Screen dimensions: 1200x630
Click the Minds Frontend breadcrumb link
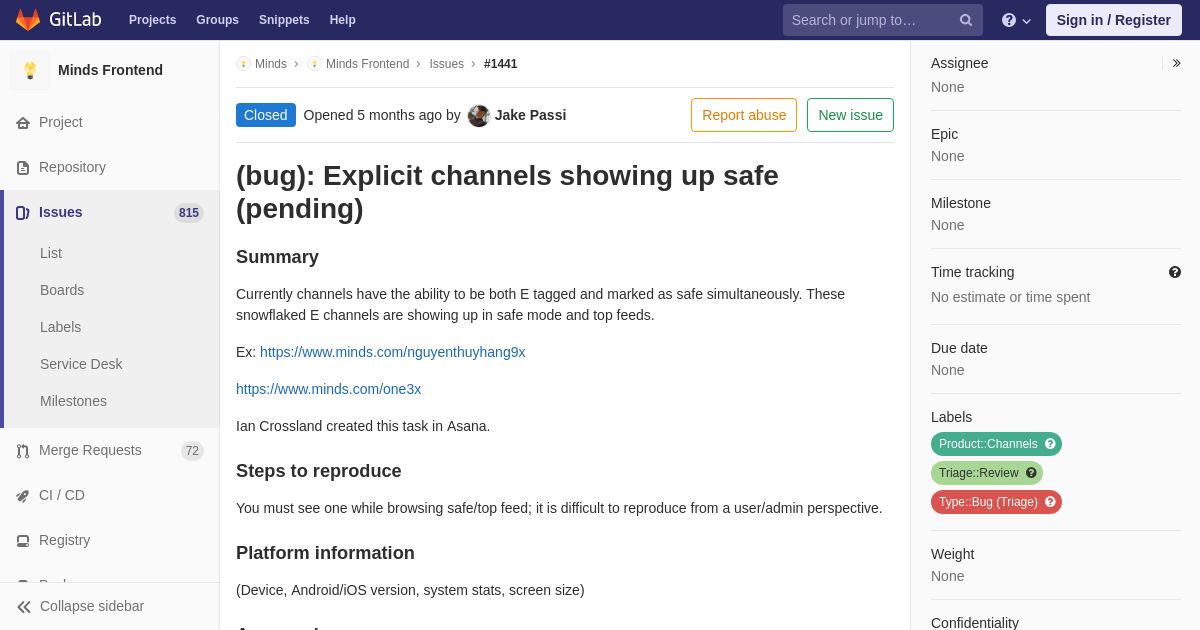pyautogui.click(x=367, y=64)
